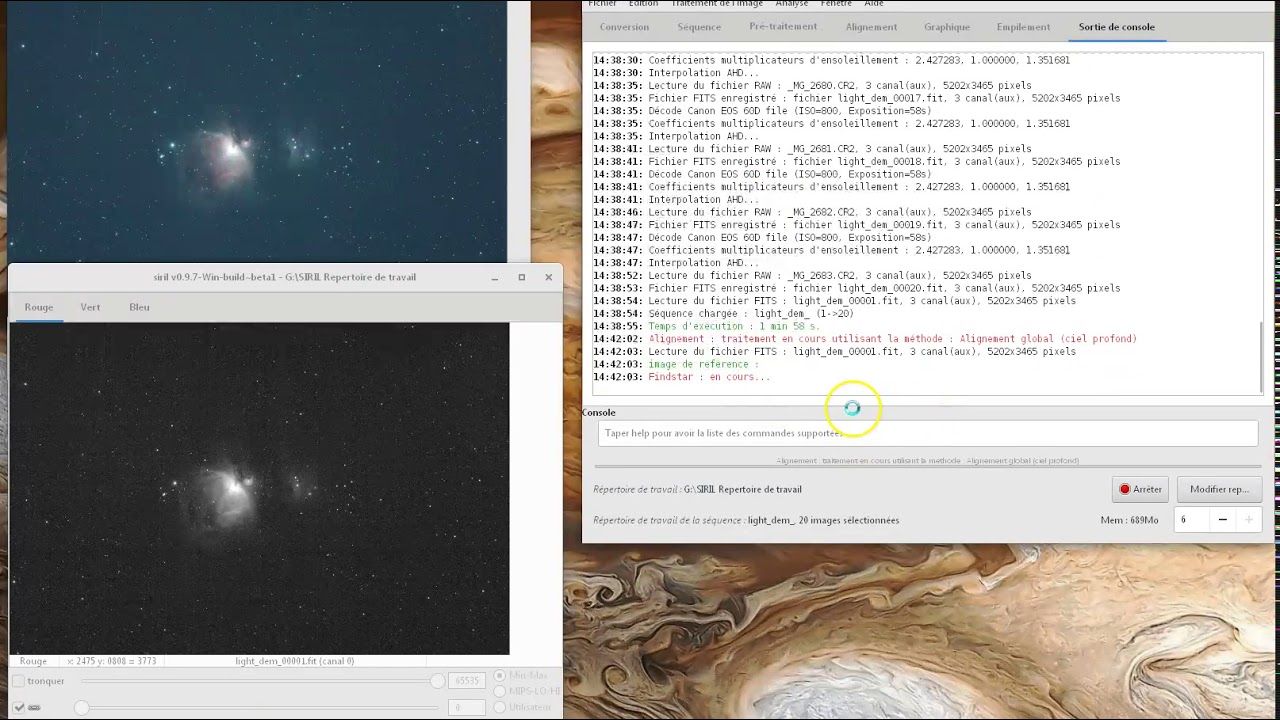Click the chain link icon
The width and height of the screenshot is (1280, 720).
(35, 707)
